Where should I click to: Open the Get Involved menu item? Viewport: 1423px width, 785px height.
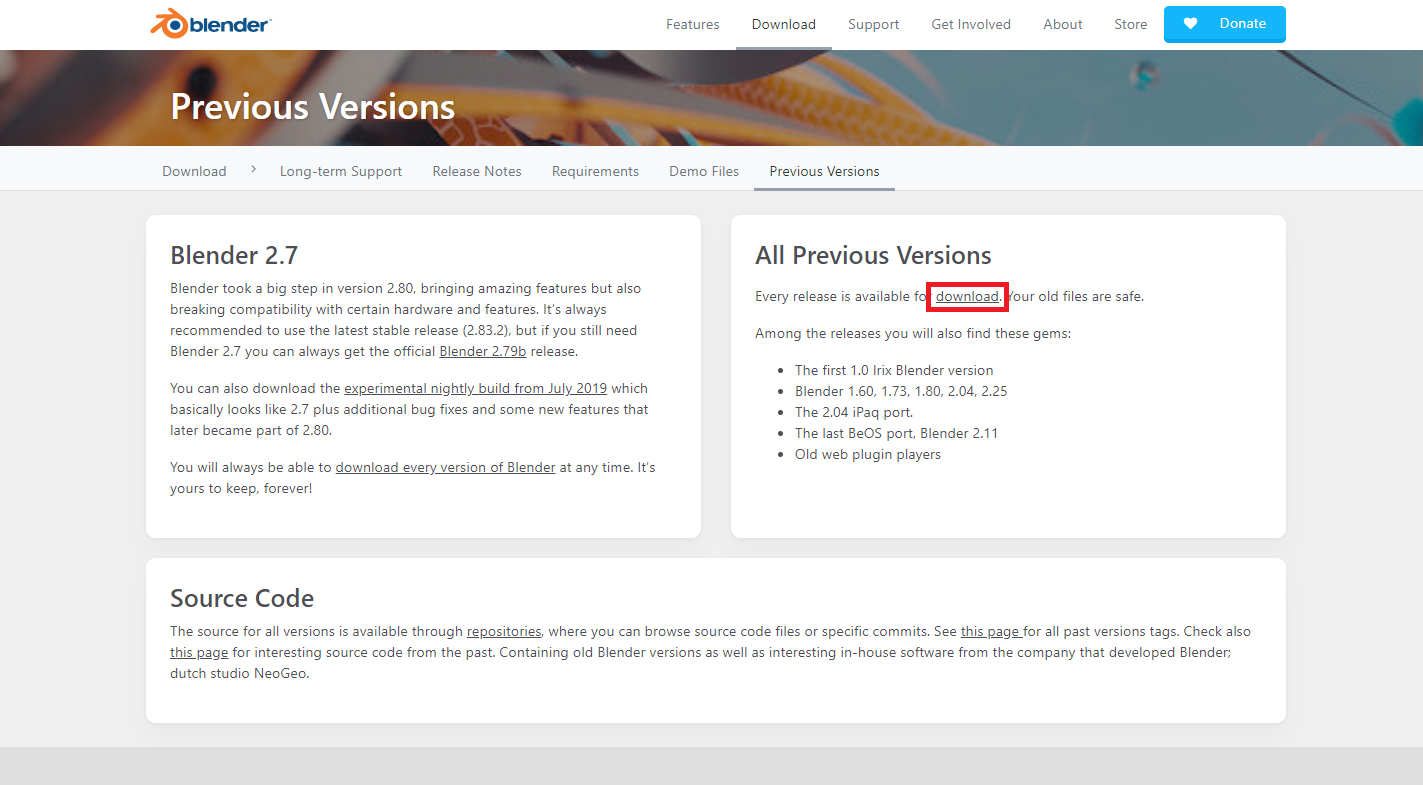coord(971,24)
